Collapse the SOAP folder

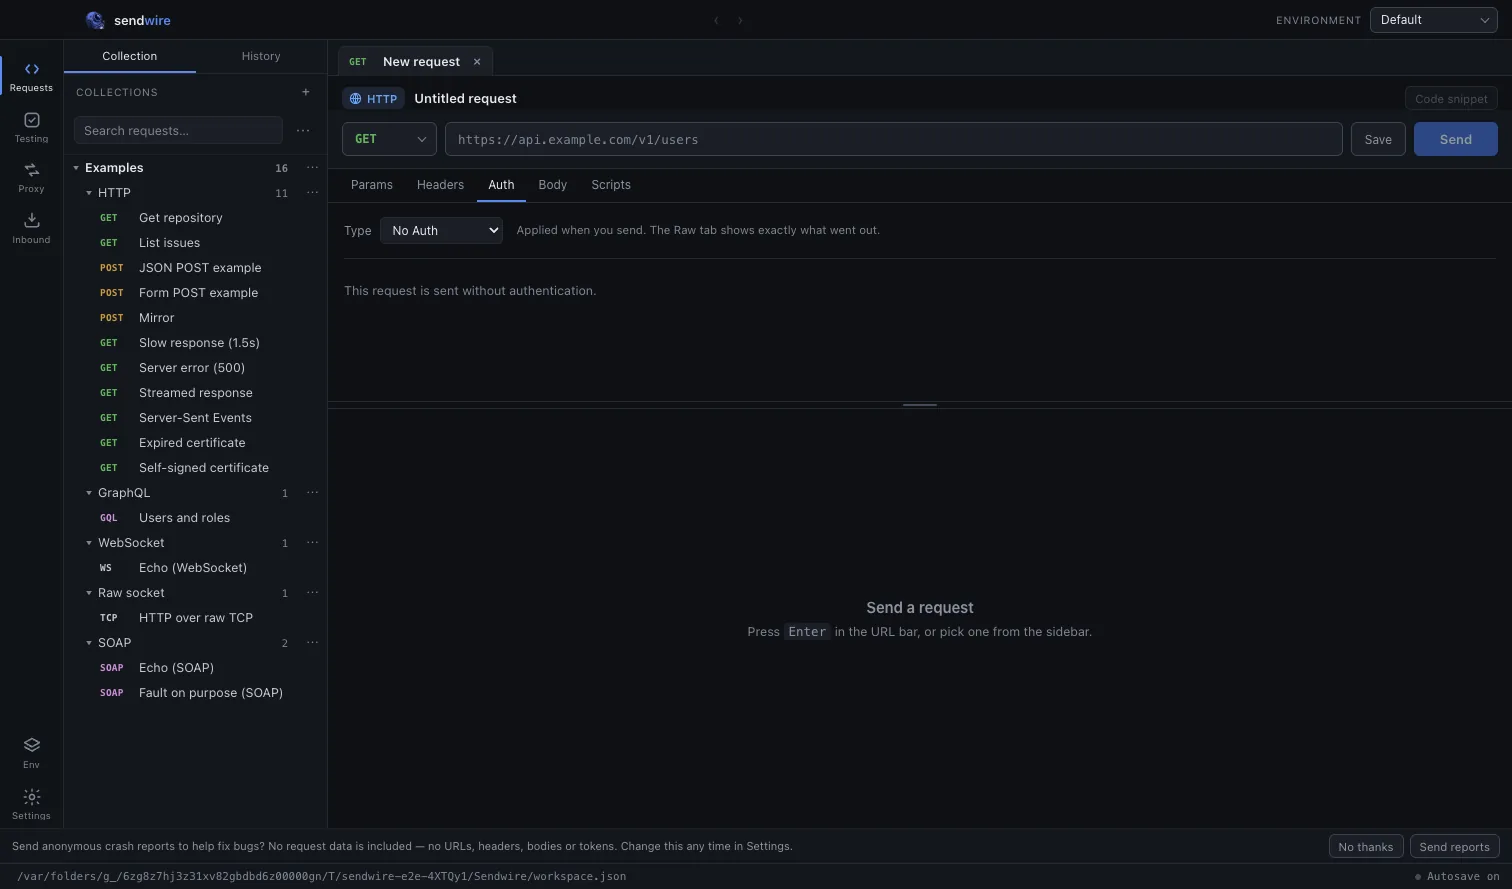point(89,643)
